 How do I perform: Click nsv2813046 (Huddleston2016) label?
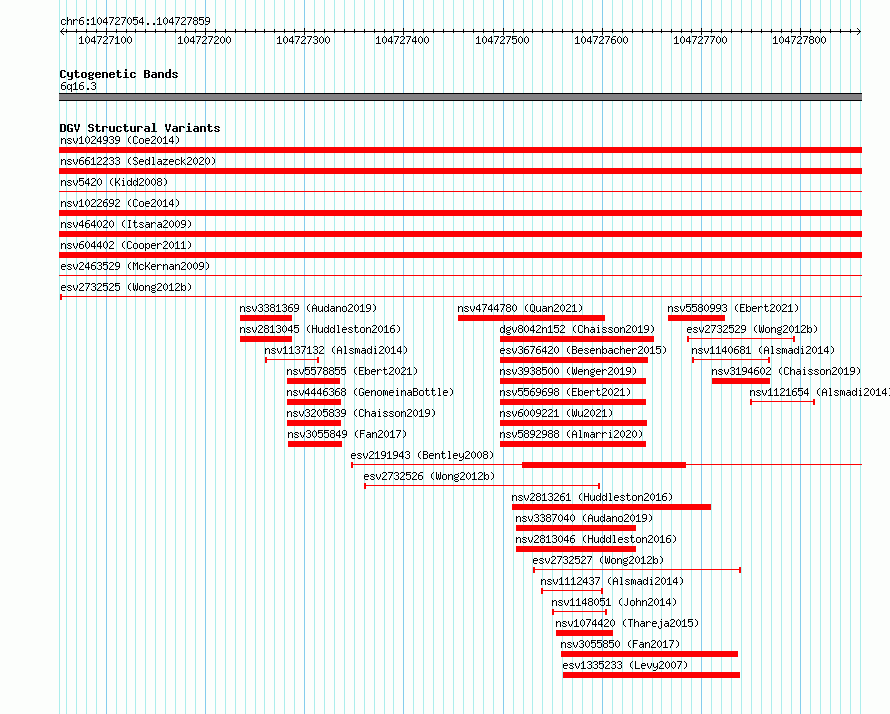click(596, 539)
